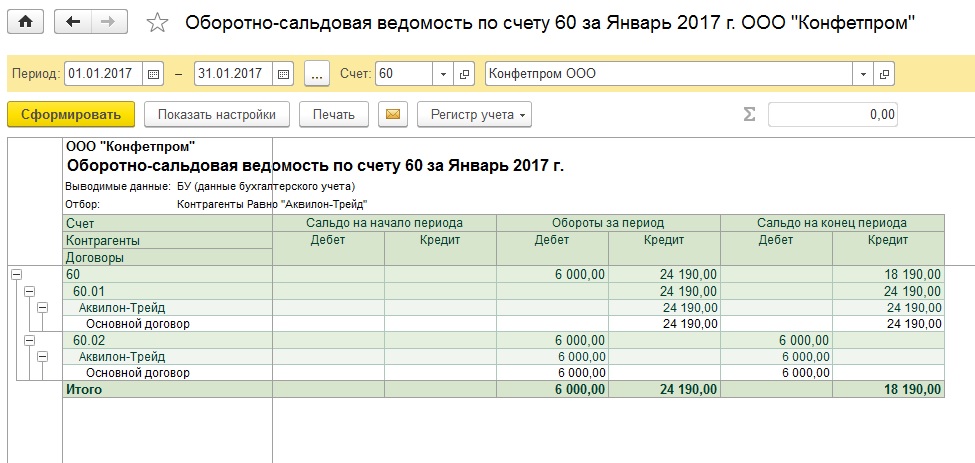This screenshot has width=975, height=463.
Task: Click the Сформировать button
Action: (x=71, y=114)
